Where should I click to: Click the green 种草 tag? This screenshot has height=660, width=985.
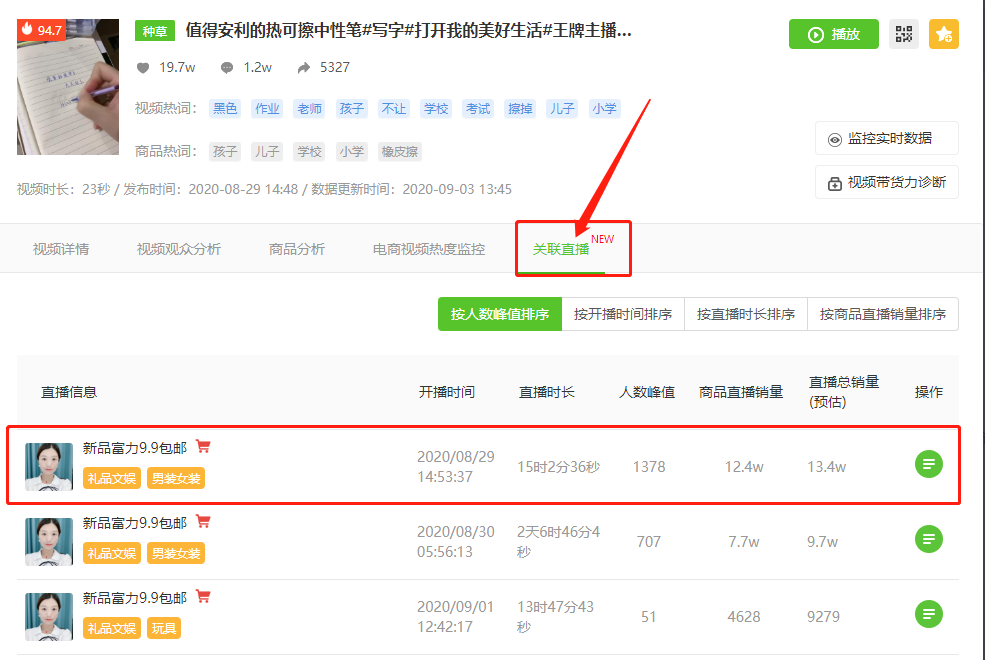point(155,31)
